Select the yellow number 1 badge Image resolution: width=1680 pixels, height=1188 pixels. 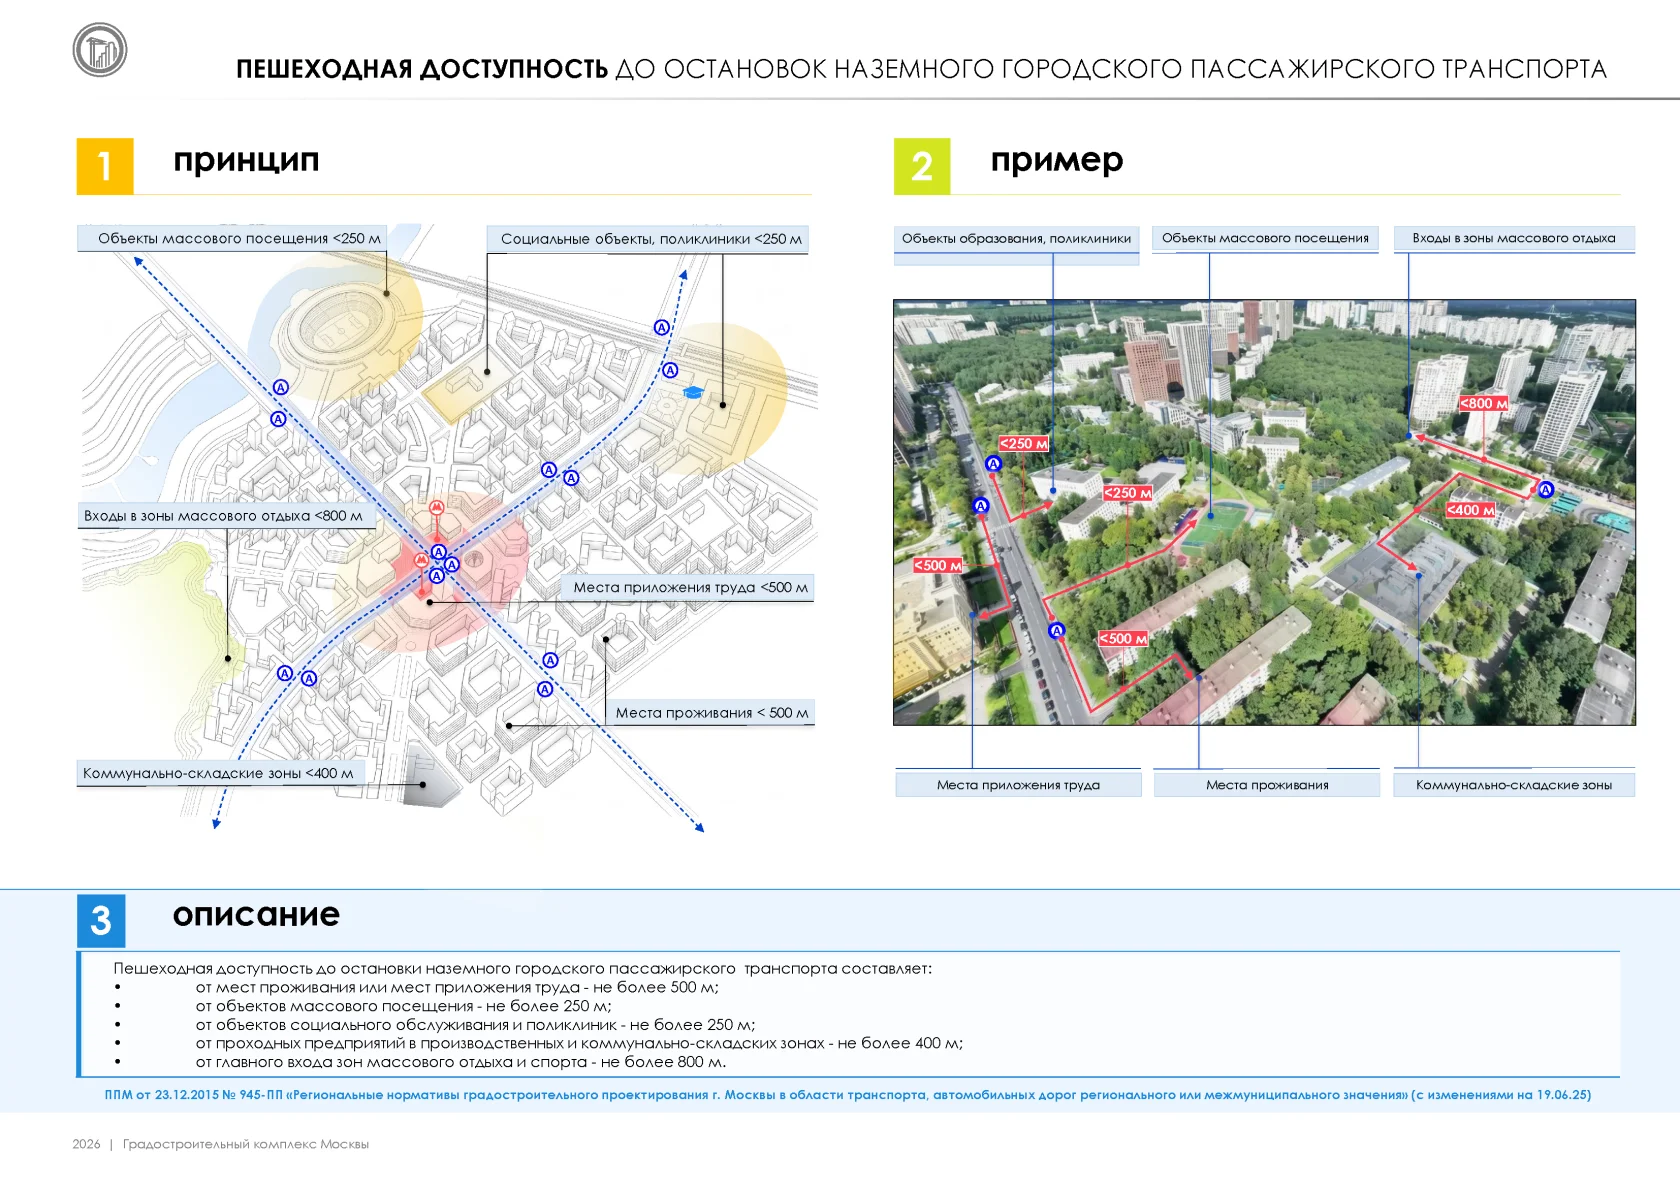point(105,166)
